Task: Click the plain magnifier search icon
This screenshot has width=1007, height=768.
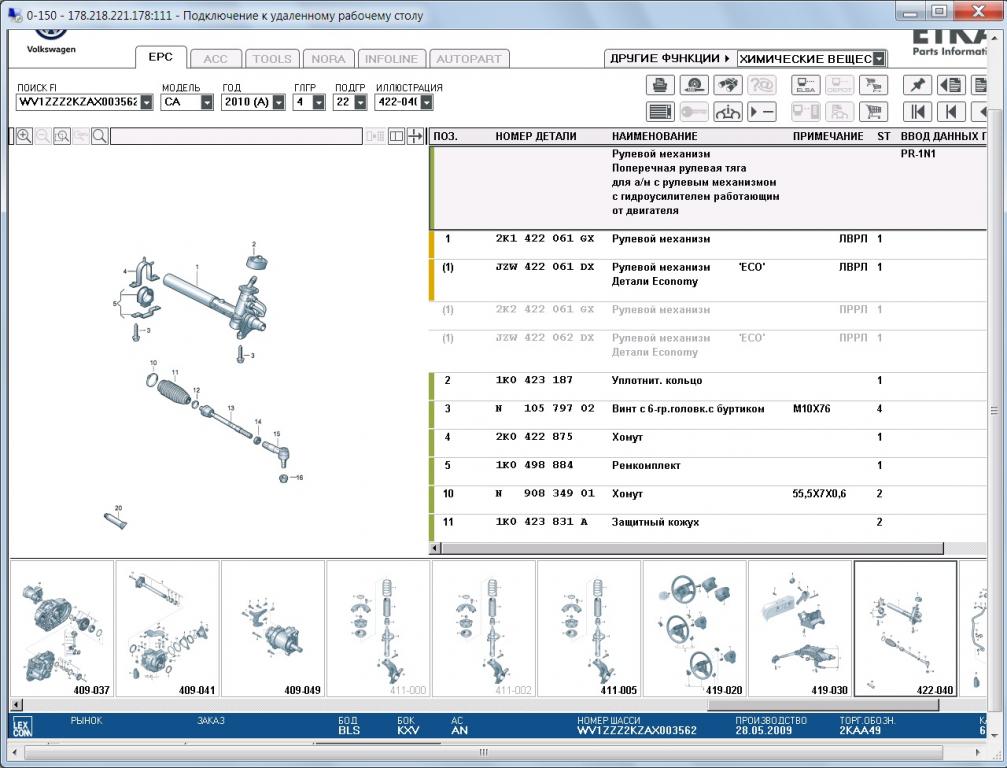Action: pos(100,136)
